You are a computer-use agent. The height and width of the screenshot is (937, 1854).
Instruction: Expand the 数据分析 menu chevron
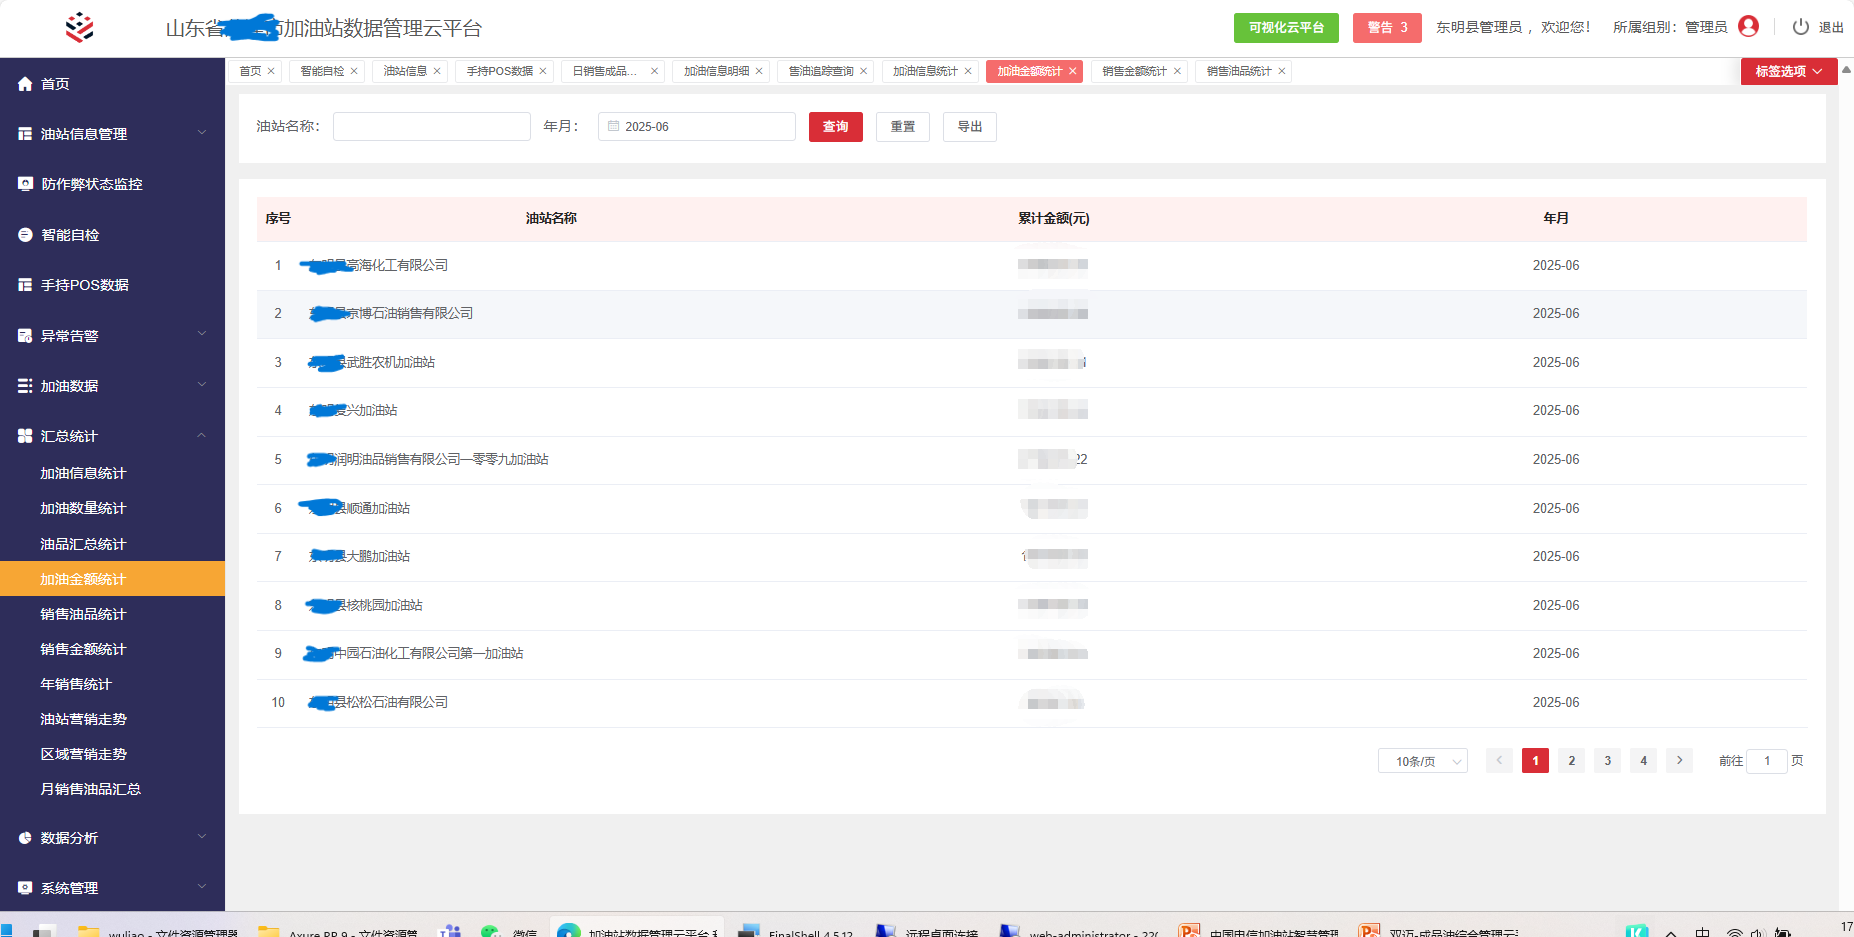click(202, 836)
